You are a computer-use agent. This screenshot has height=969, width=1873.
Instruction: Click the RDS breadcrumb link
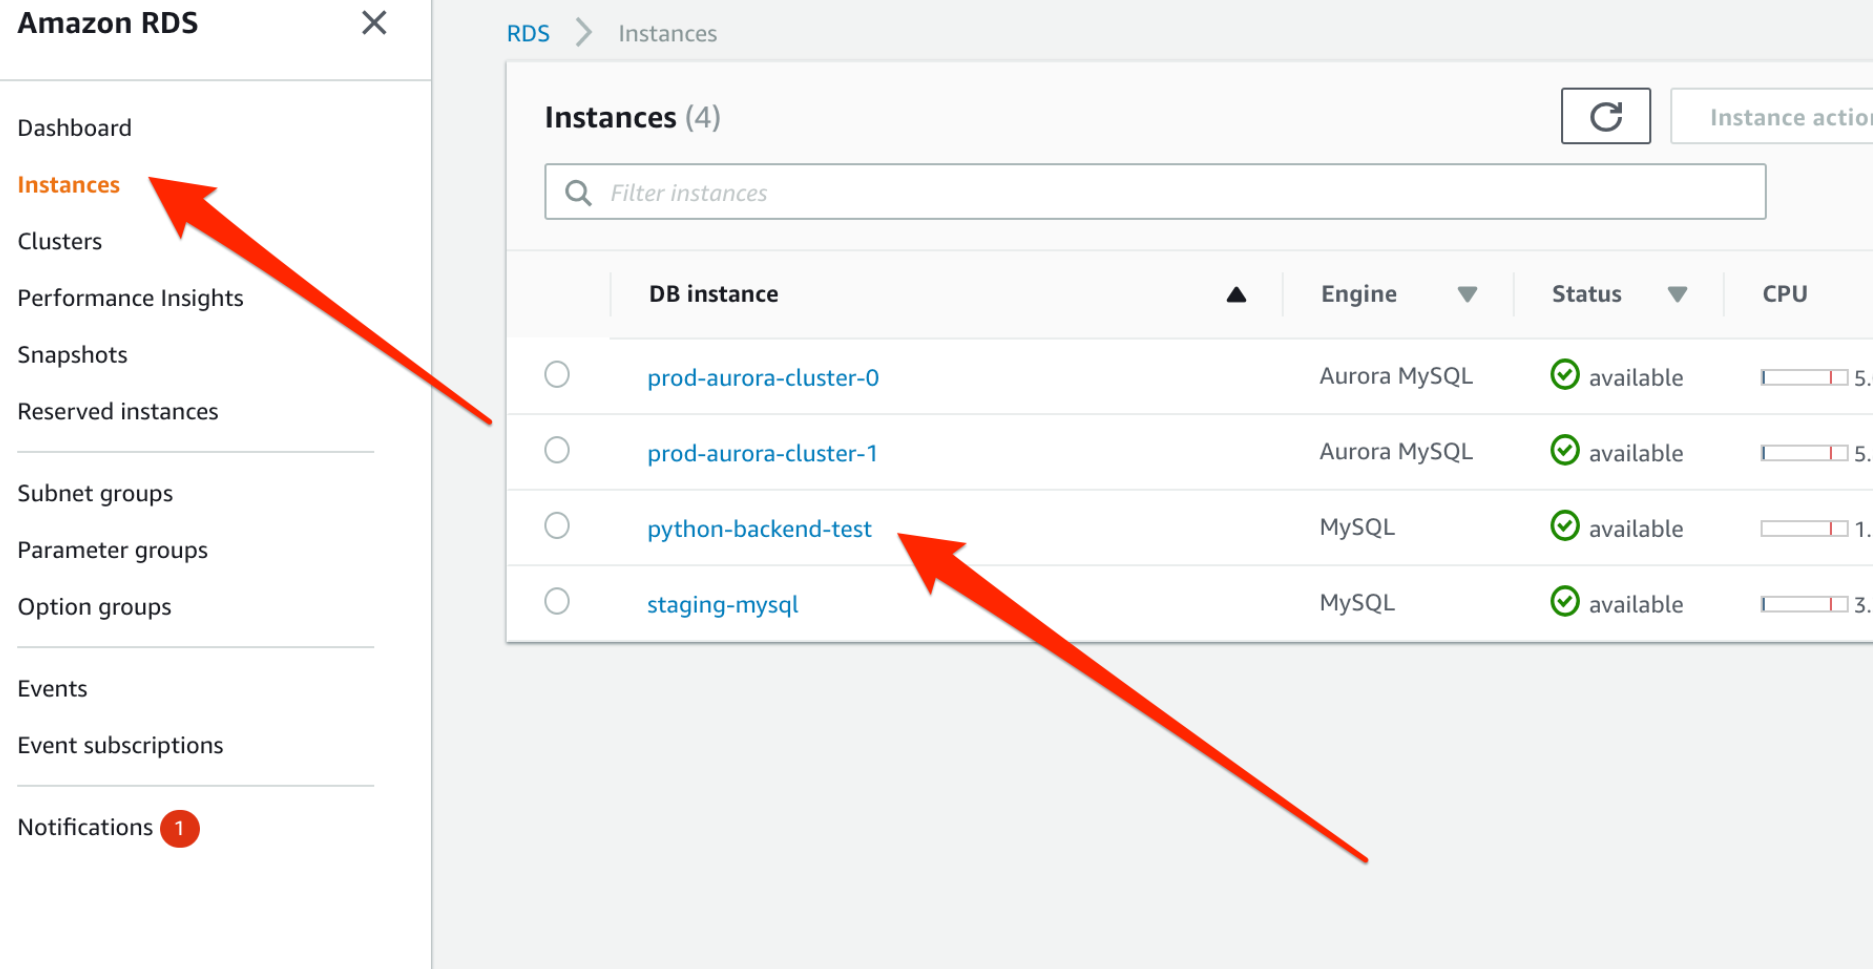pos(528,34)
